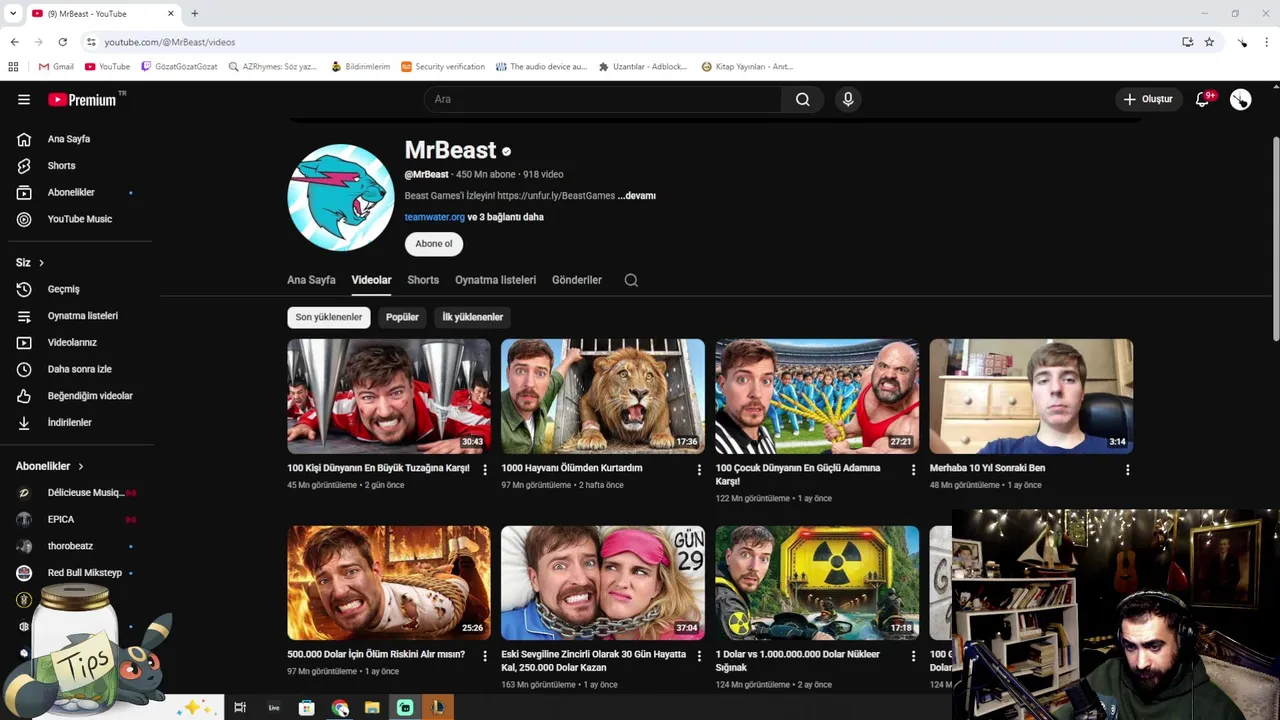Open the YouTube hamburger guide menu
The height and width of the screenshot is (720, 1280).
point(24,99)
